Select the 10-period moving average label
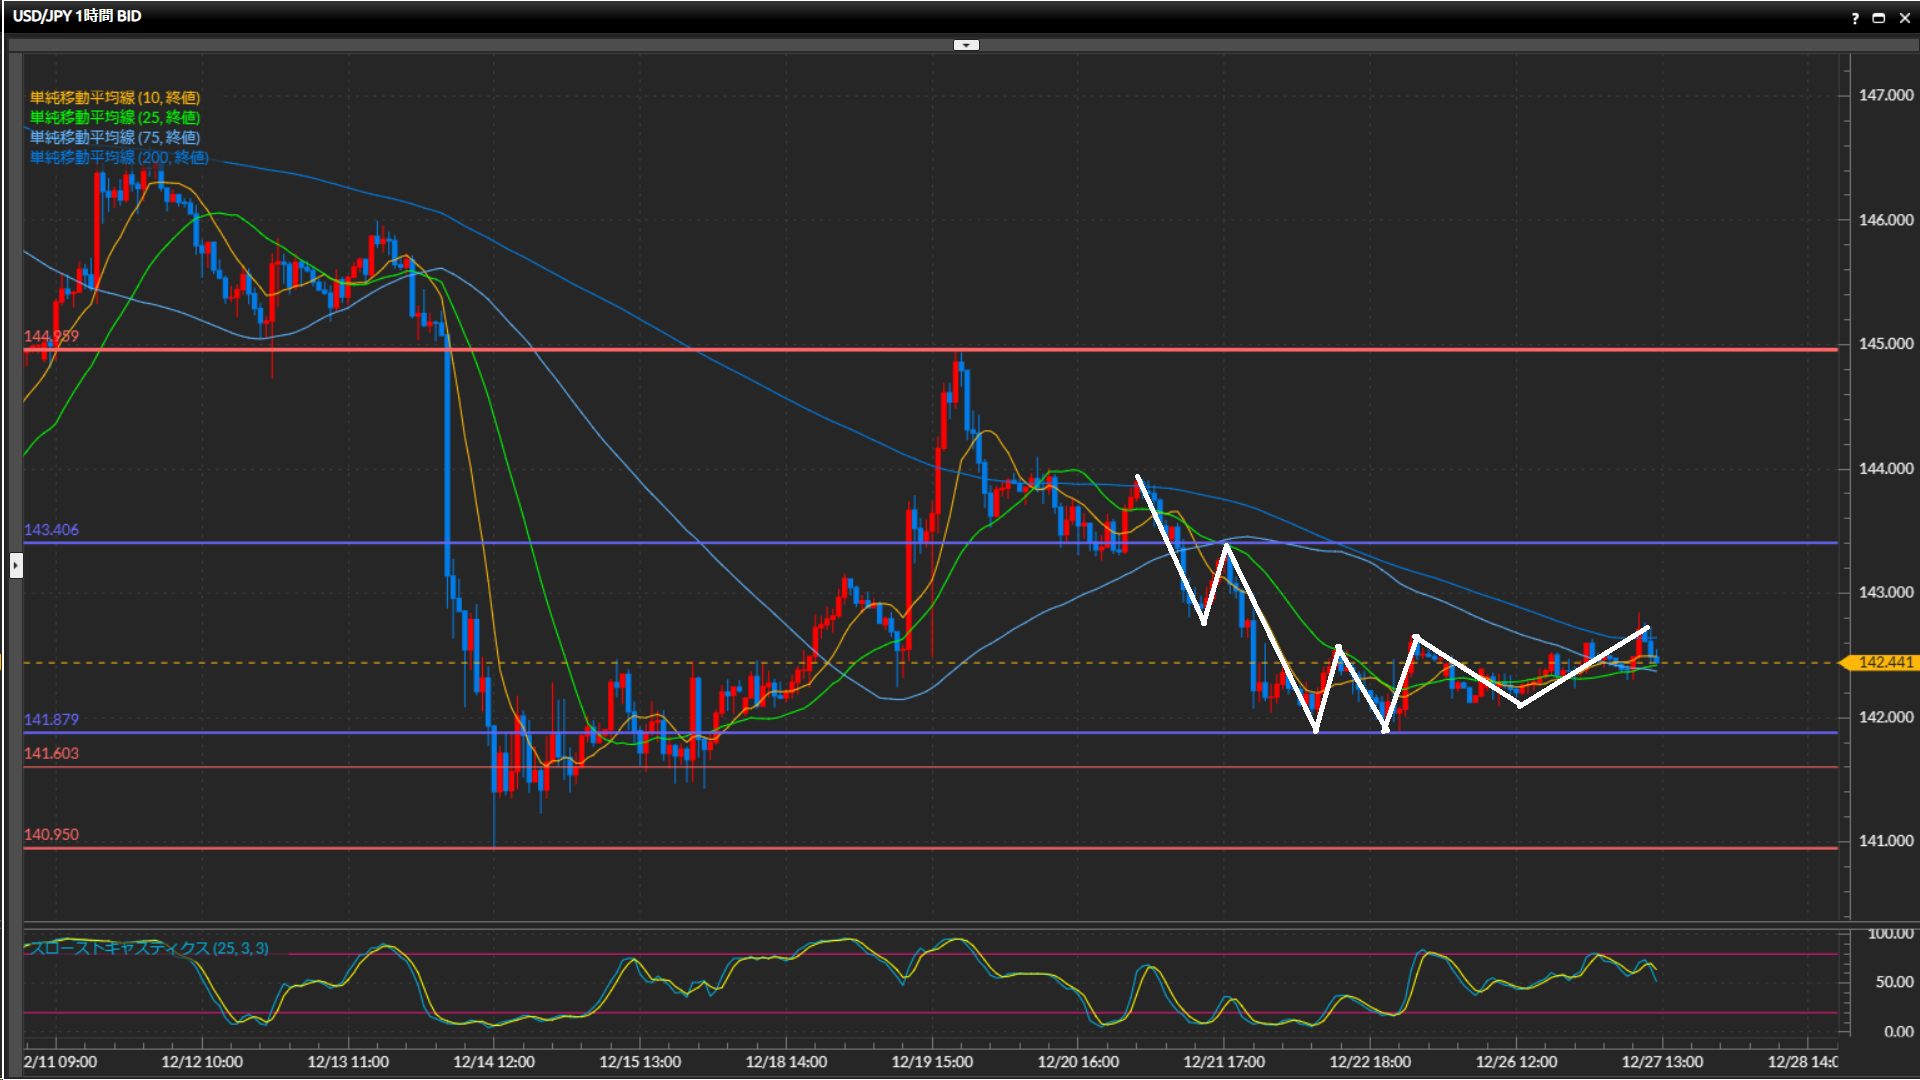The height and width of the screenshot is (1080, 1920). (x=114, y=97)
